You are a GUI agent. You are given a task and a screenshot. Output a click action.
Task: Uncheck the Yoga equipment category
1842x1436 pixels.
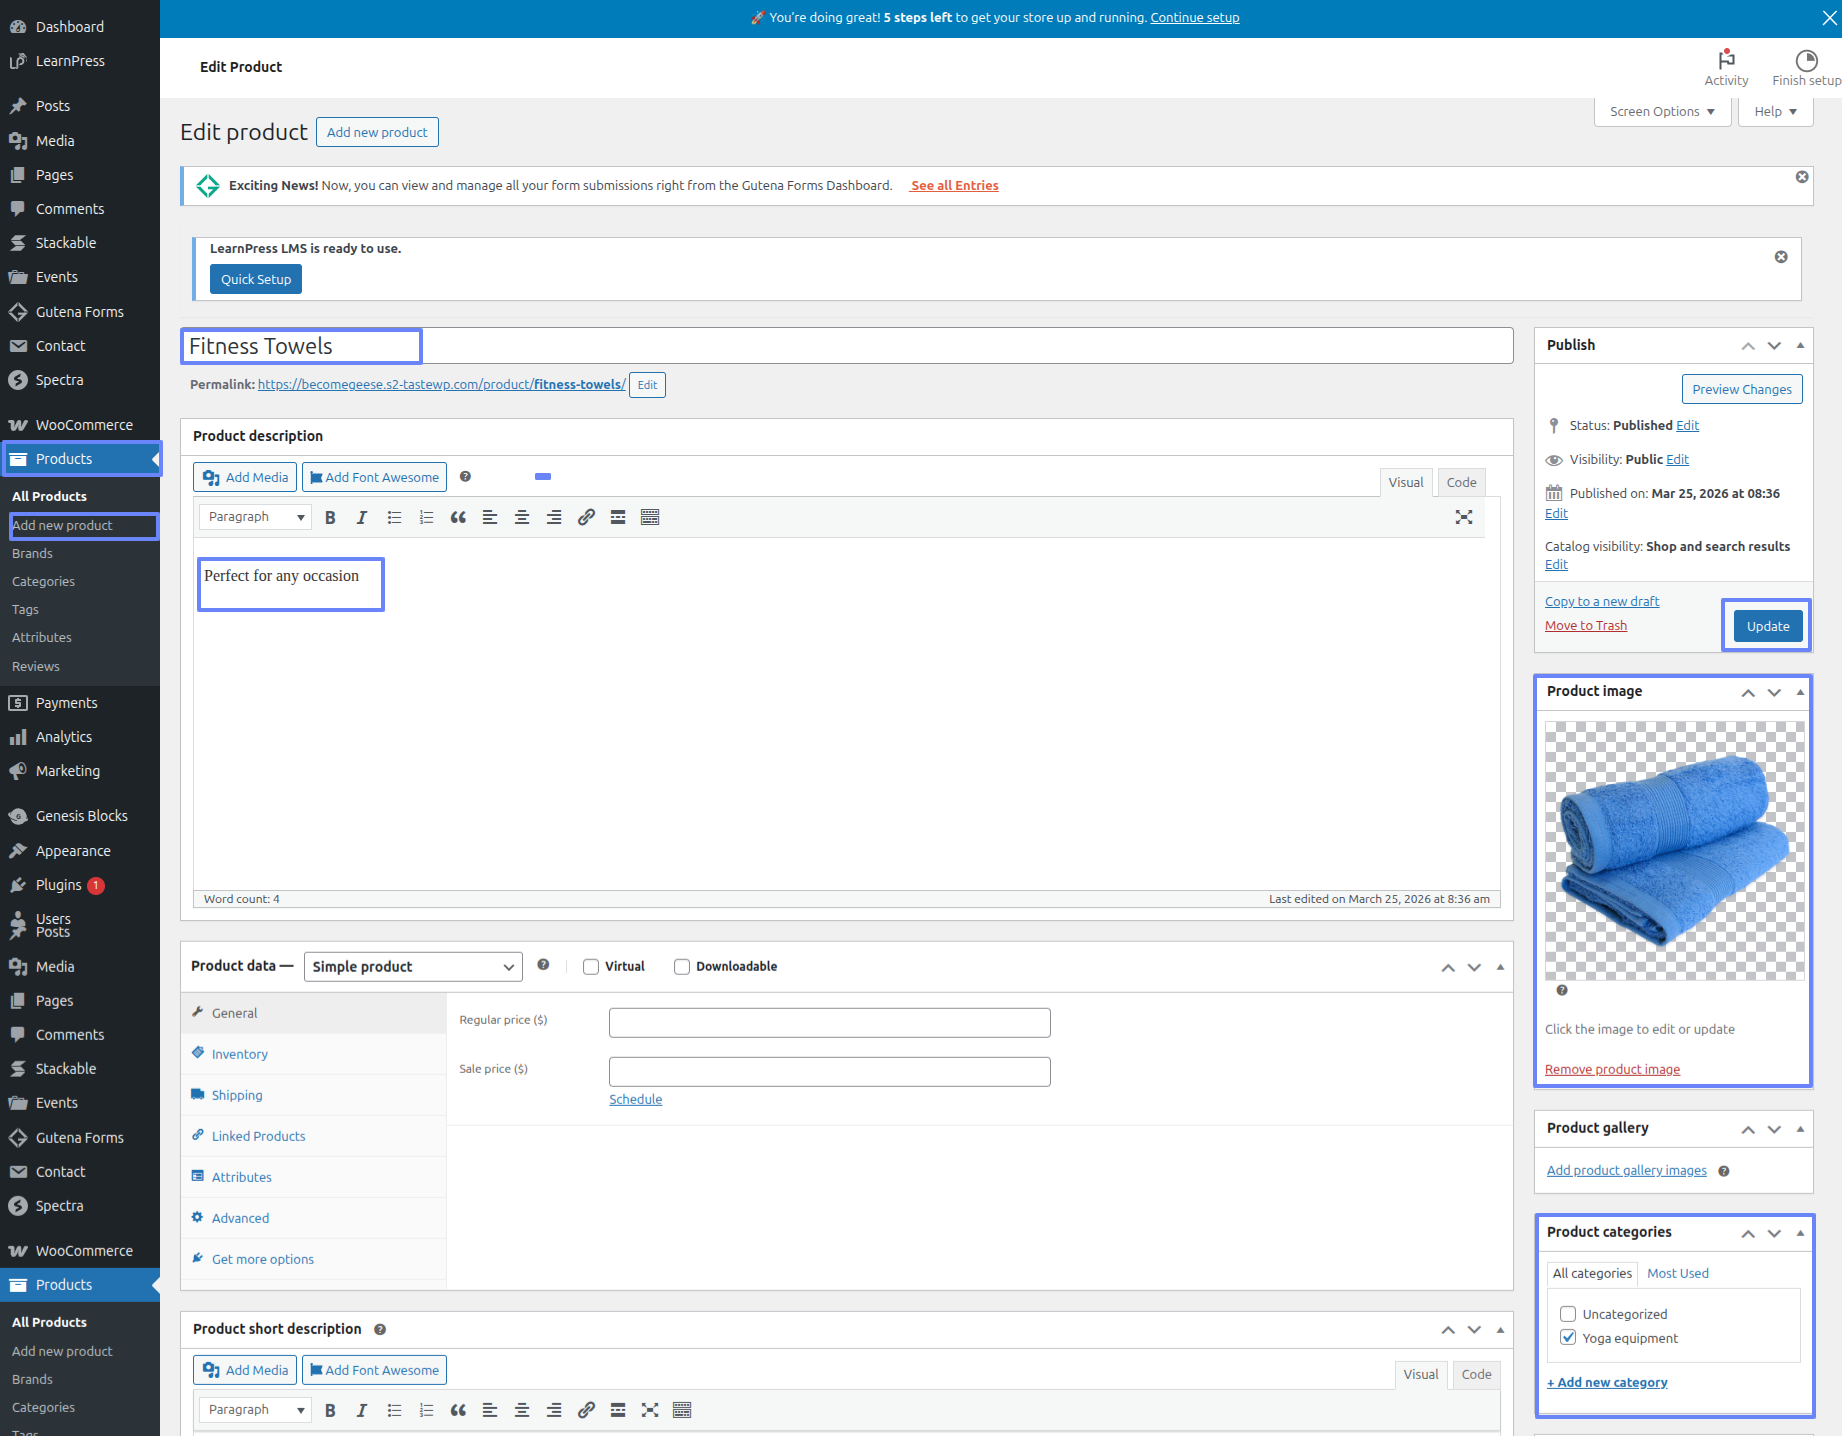[1568, 1338]
